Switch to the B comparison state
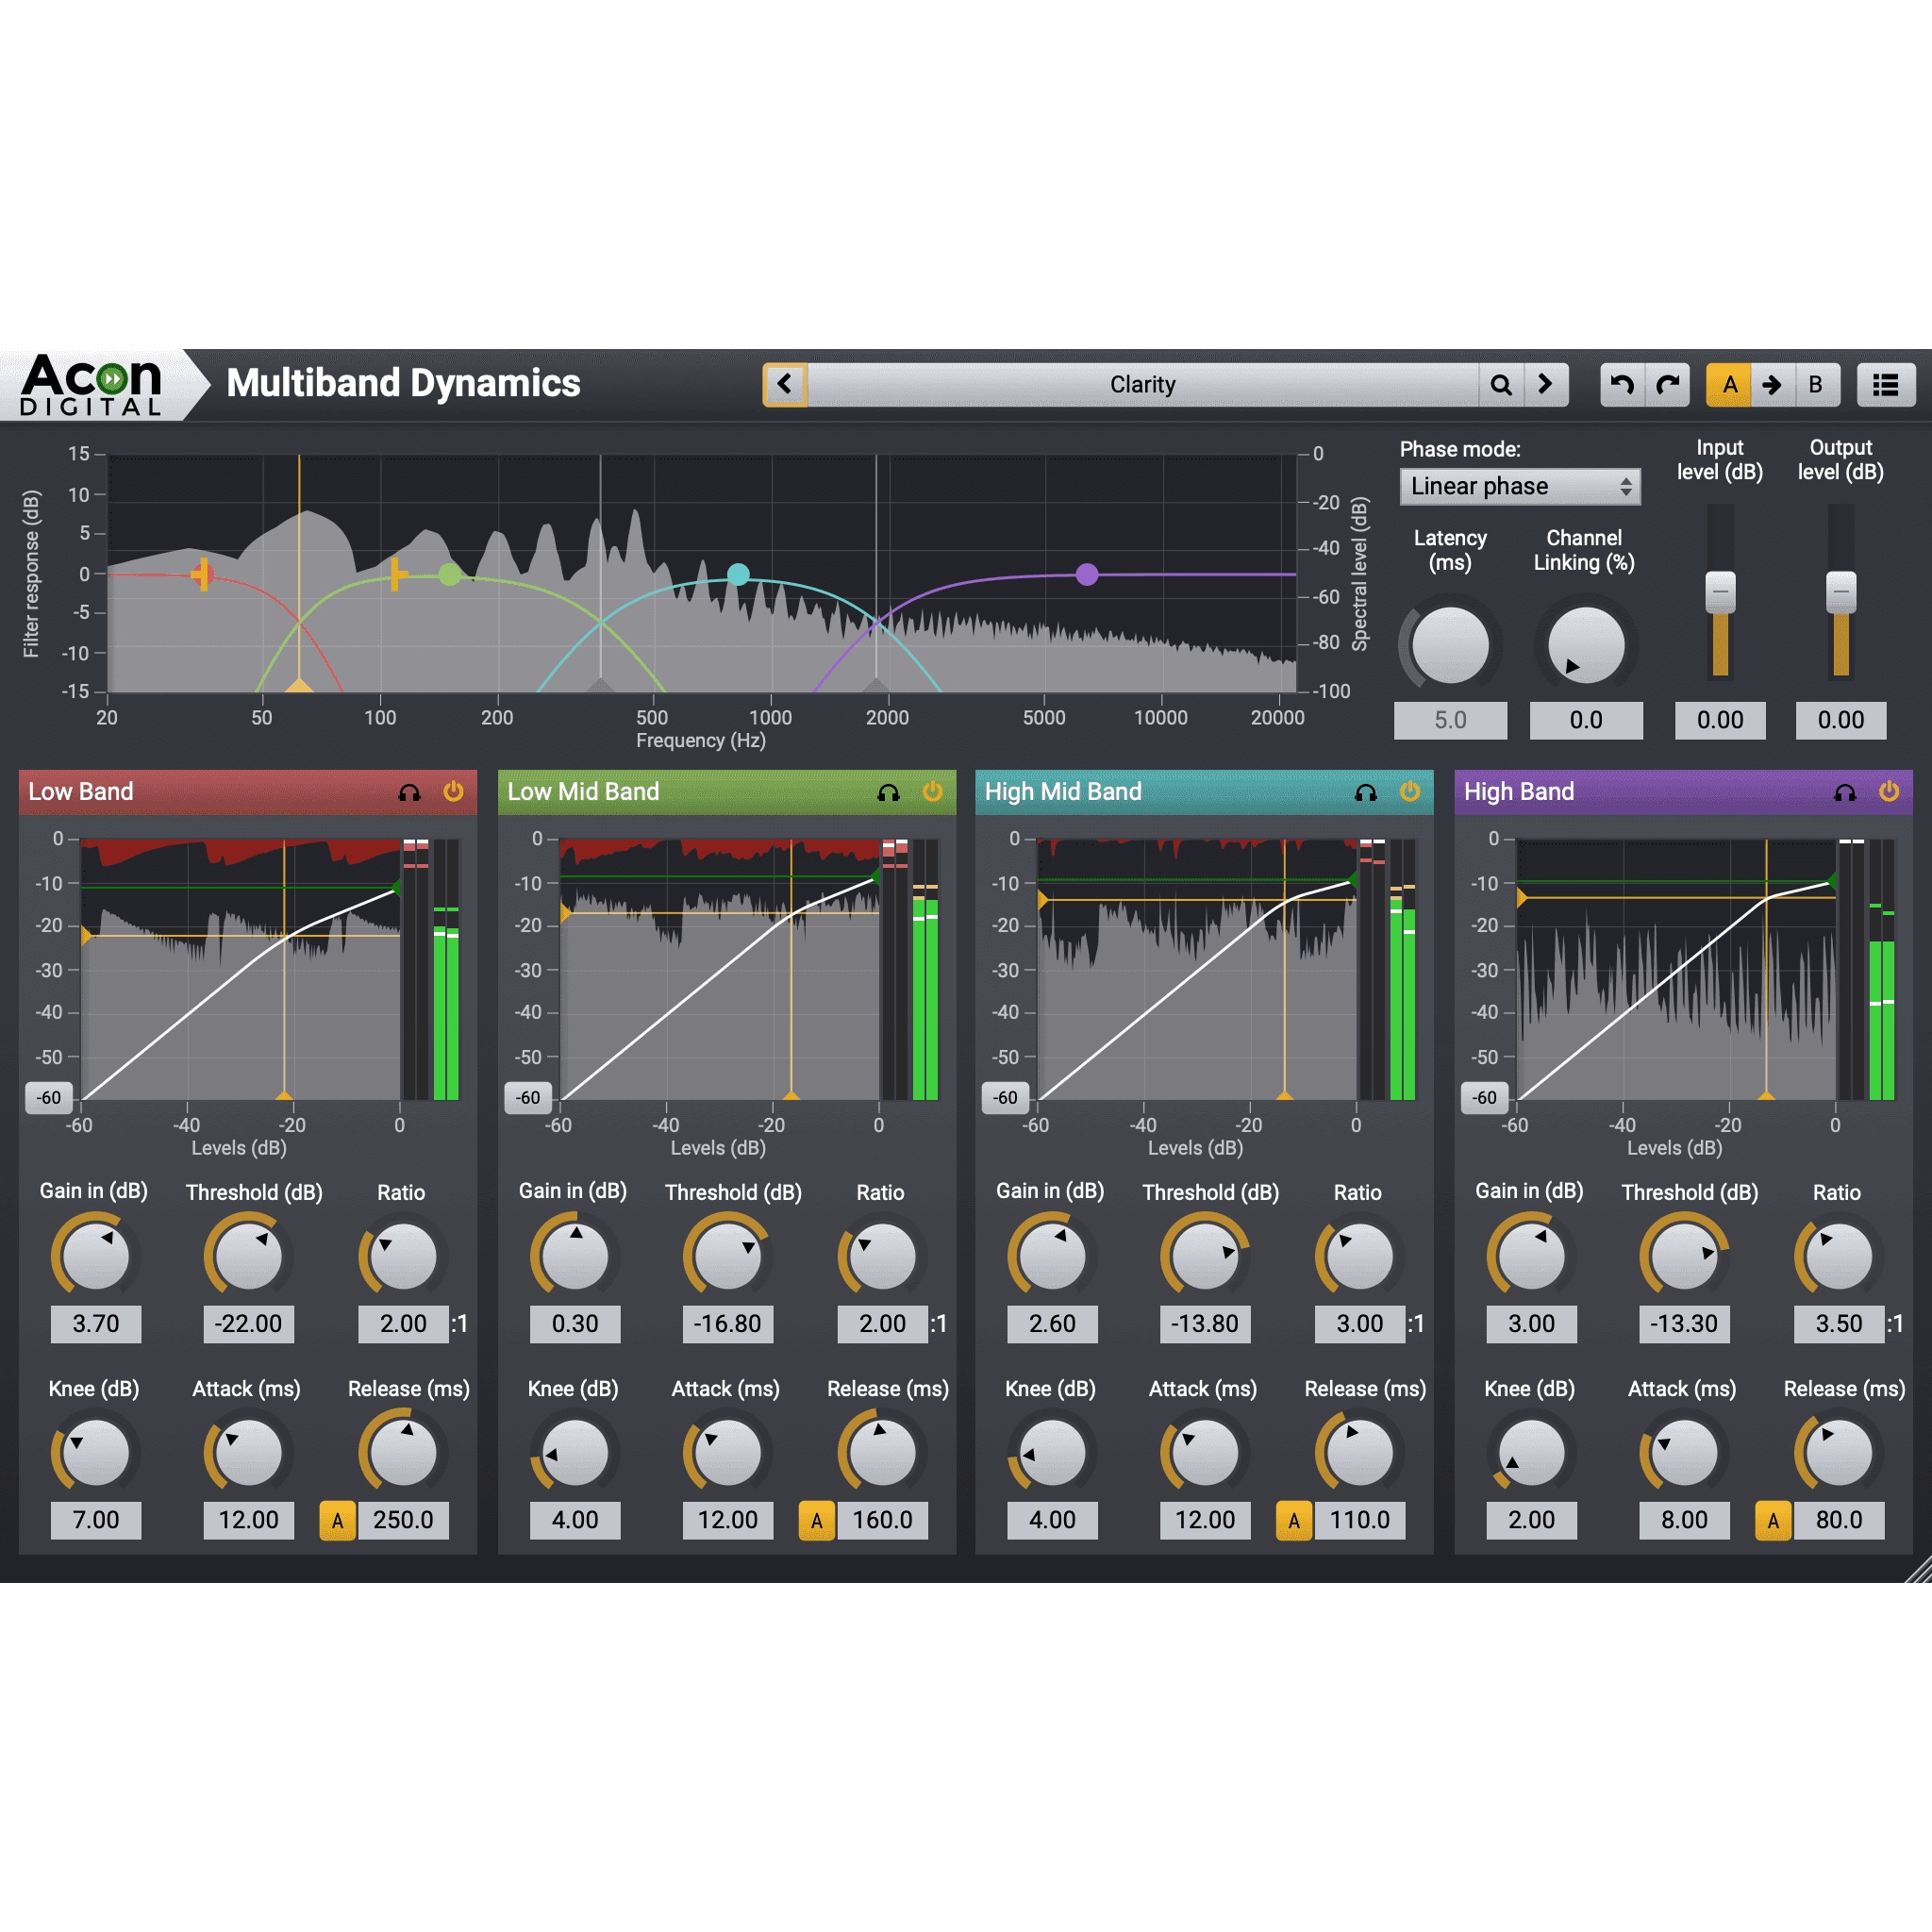The height and width of the screenshot is (1932, 1932). [1817, 384]
